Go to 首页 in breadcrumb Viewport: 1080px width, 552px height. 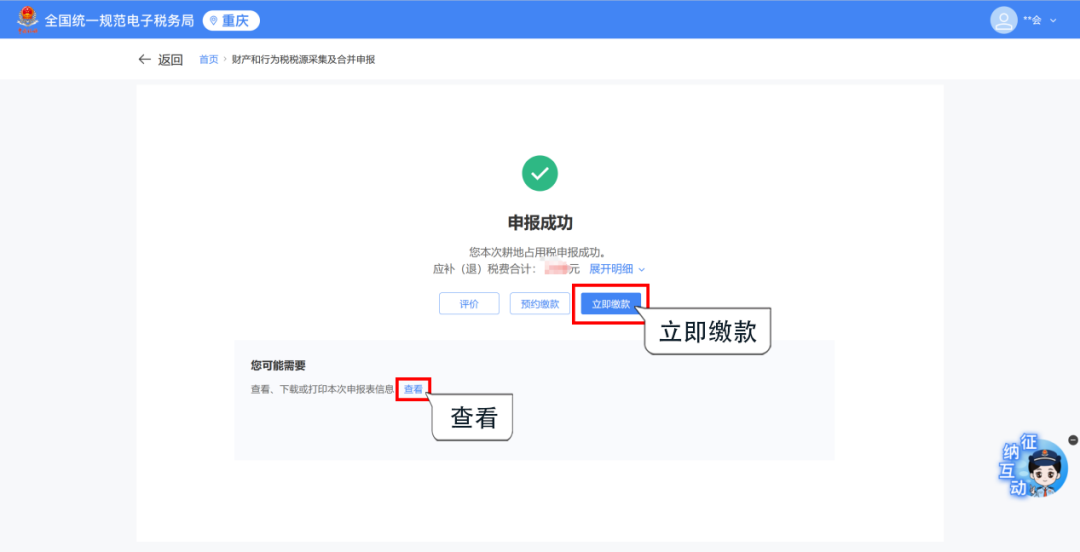point(209,60)
